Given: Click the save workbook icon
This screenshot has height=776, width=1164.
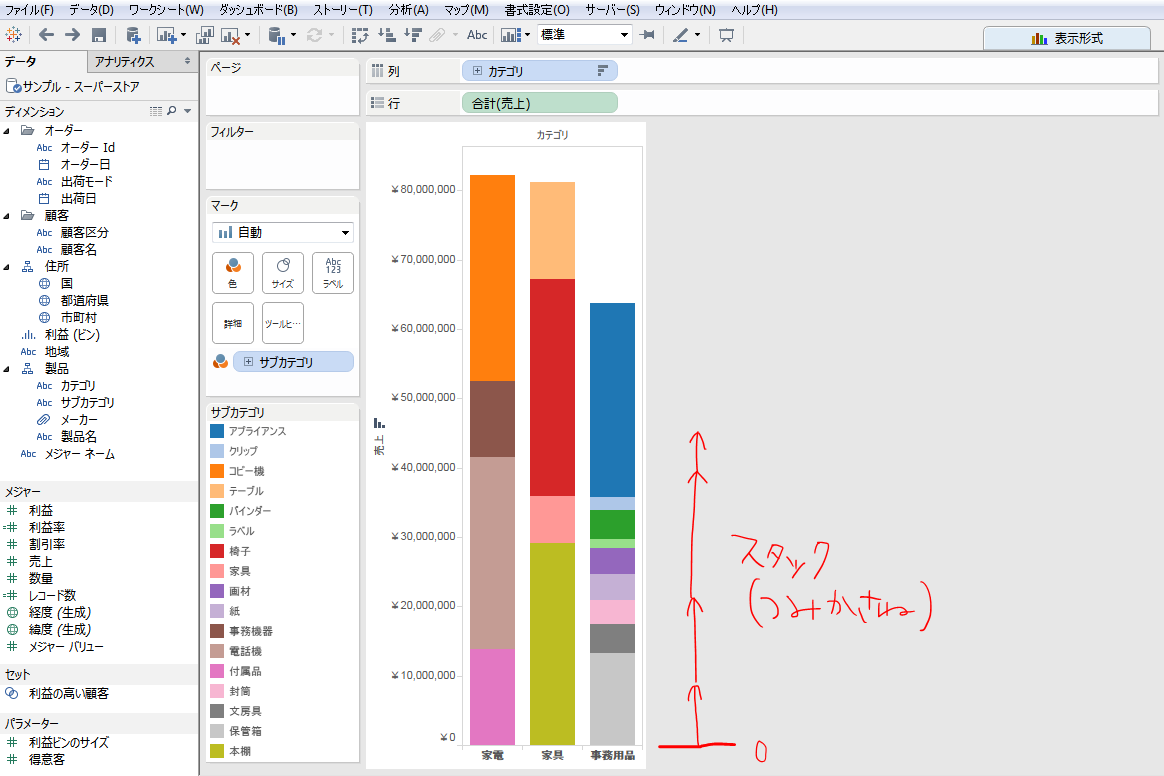Looking at the screenshot, I should [97, 34].
